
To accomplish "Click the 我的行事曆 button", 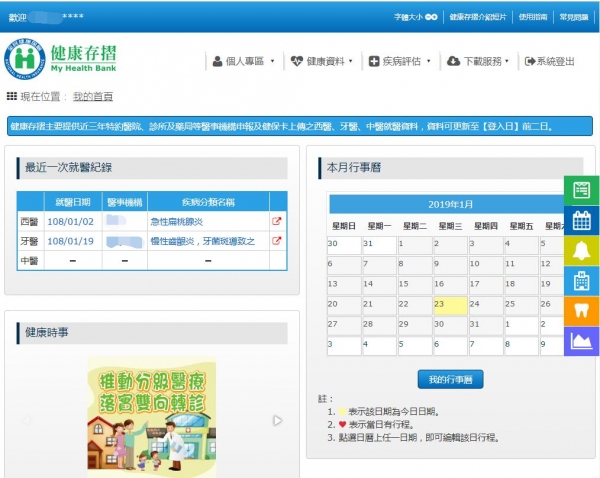I will [449, 379].
